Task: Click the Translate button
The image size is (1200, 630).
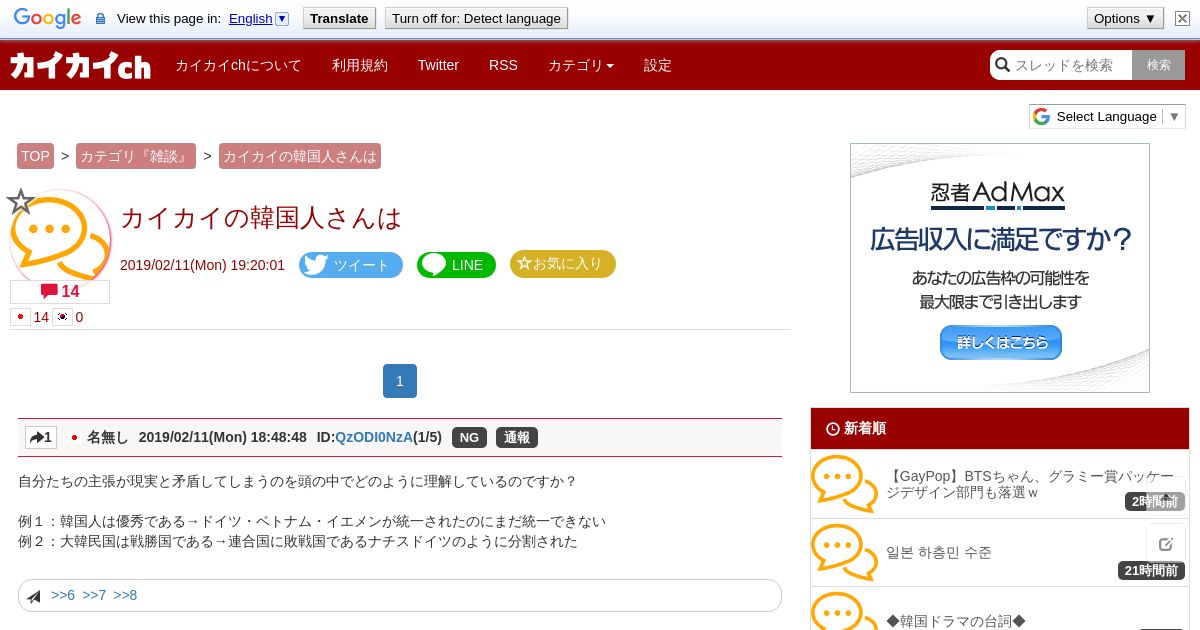Action: coord(340,18)
